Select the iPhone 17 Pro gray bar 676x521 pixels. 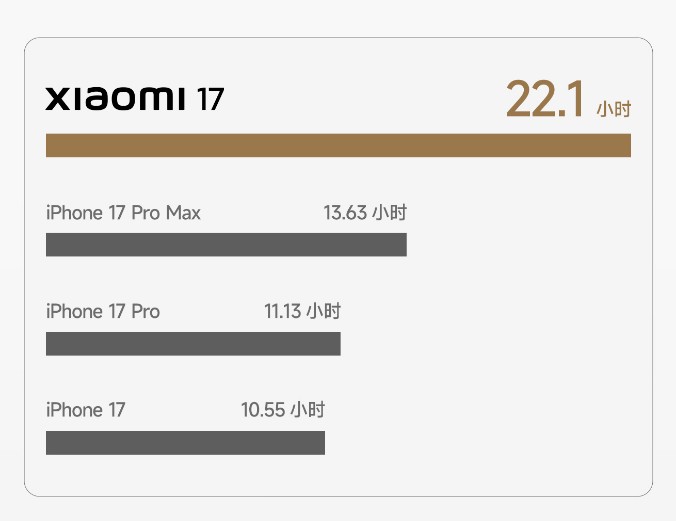[193, 343]
